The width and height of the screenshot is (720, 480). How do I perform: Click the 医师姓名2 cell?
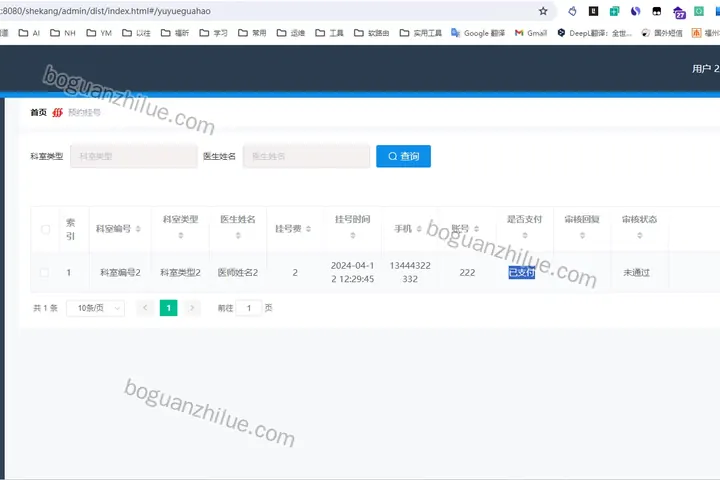pyautogui.click(x=238, y=272)
